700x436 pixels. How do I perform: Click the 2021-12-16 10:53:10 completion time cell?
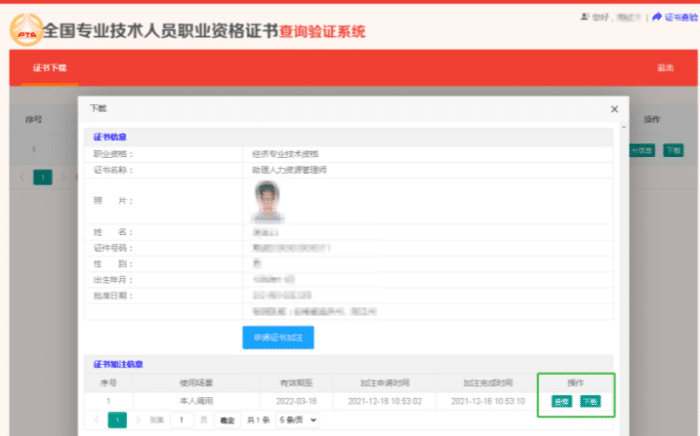click(488, 401)
